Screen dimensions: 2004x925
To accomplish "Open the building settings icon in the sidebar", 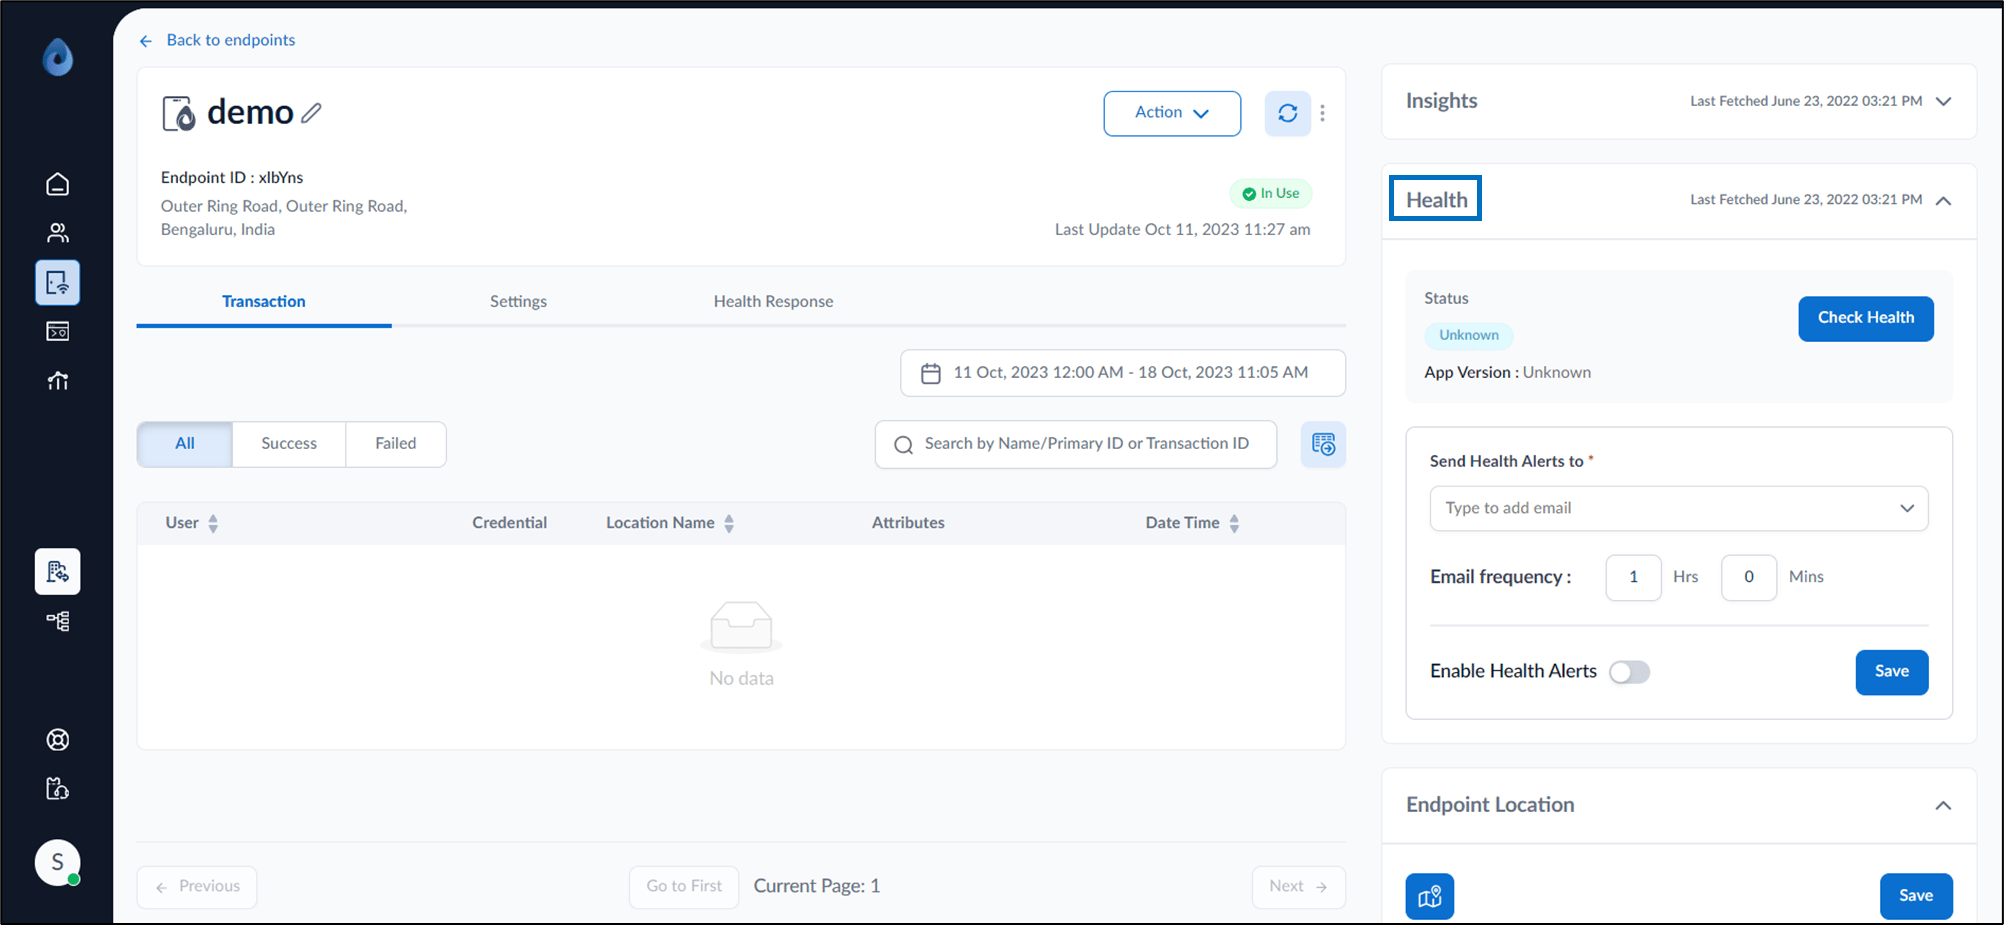I will pyautogui.click(x=58, y=572).
